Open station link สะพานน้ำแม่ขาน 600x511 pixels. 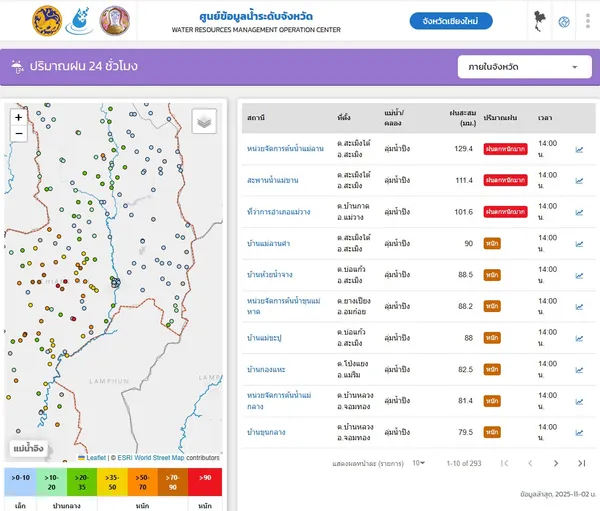coord(274,181)
